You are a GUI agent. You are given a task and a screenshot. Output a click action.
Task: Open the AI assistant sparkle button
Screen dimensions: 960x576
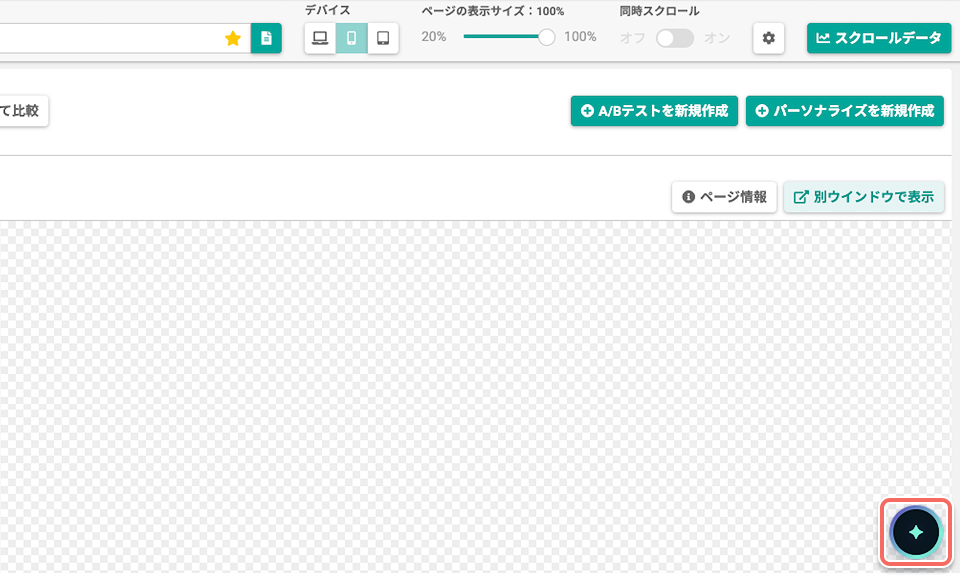915,532
